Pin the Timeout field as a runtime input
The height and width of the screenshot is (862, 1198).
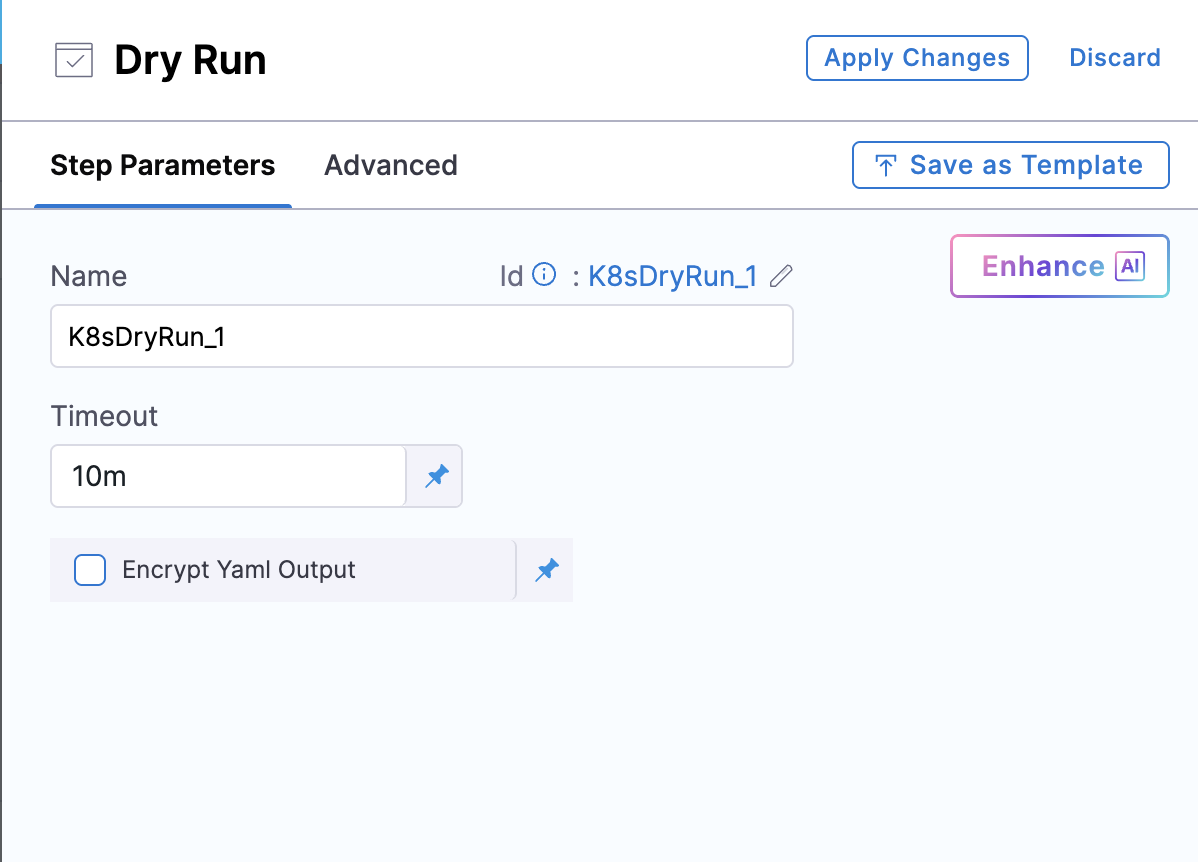436,476
